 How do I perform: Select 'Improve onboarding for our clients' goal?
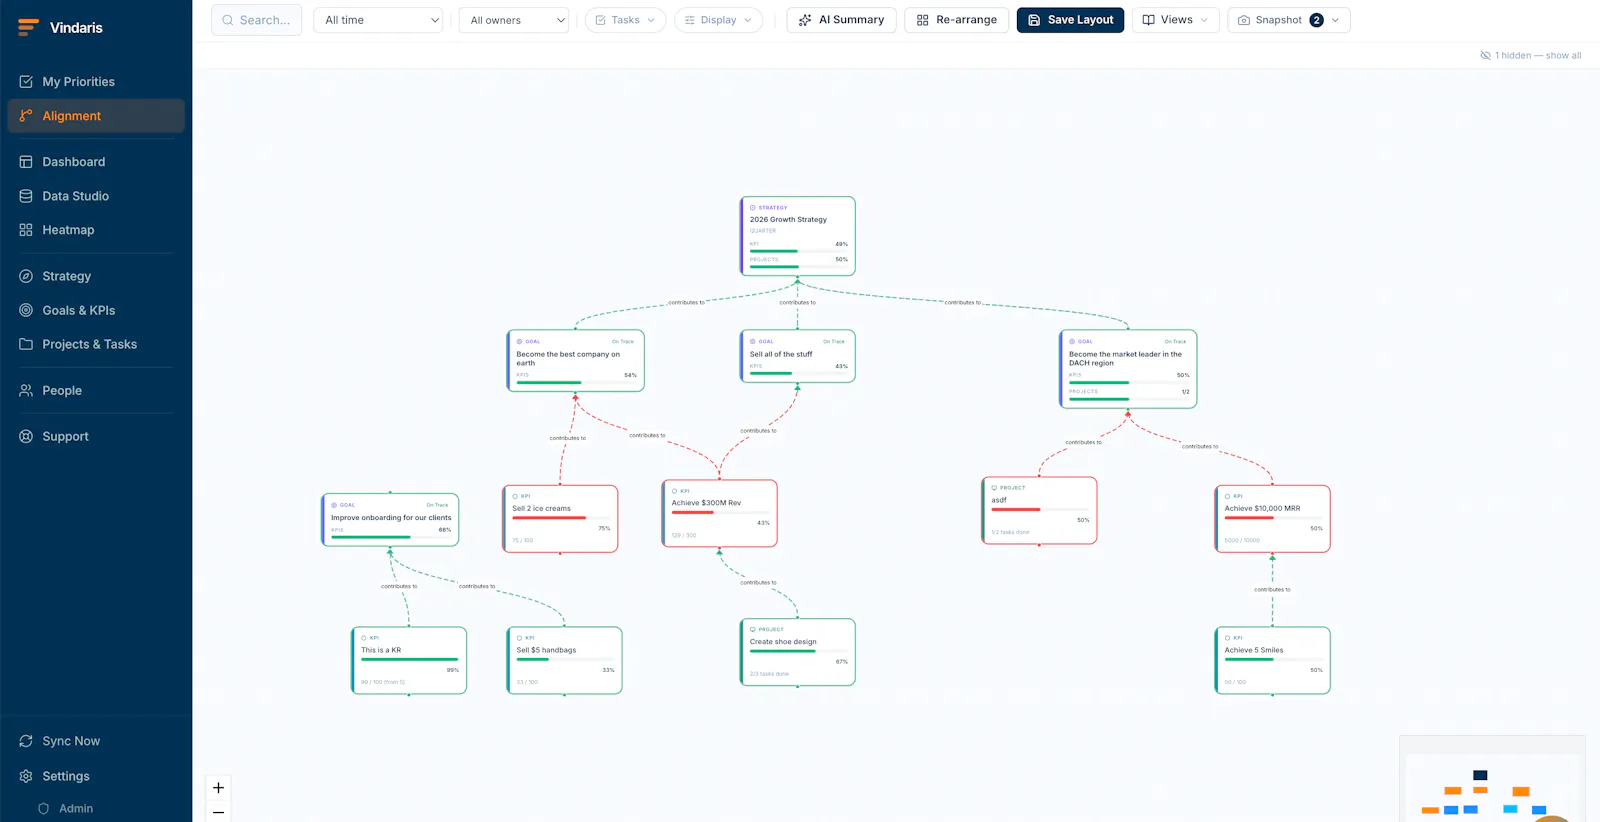tap(390, 520)
